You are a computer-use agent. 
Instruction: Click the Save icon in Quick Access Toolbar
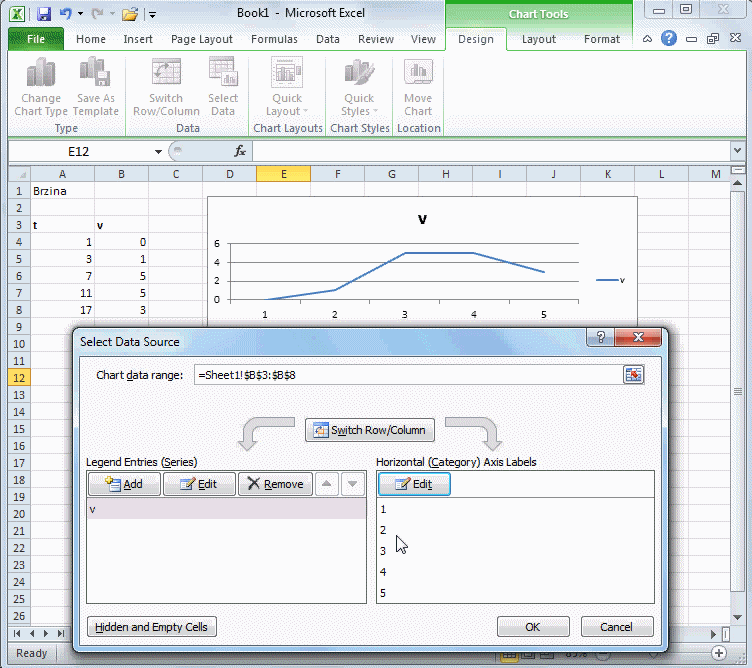[44, 14]
